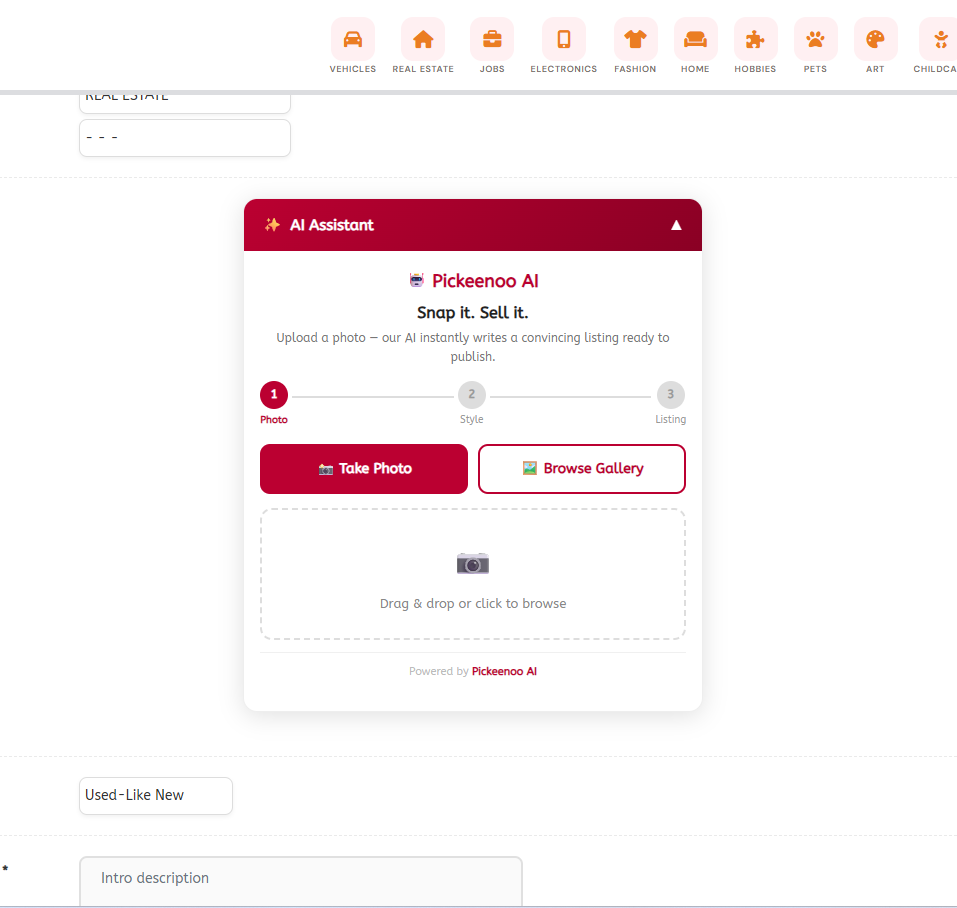Click the Pets paw icon
The width and height of the screenshot is (957, 908).
[x=815, y=39]
